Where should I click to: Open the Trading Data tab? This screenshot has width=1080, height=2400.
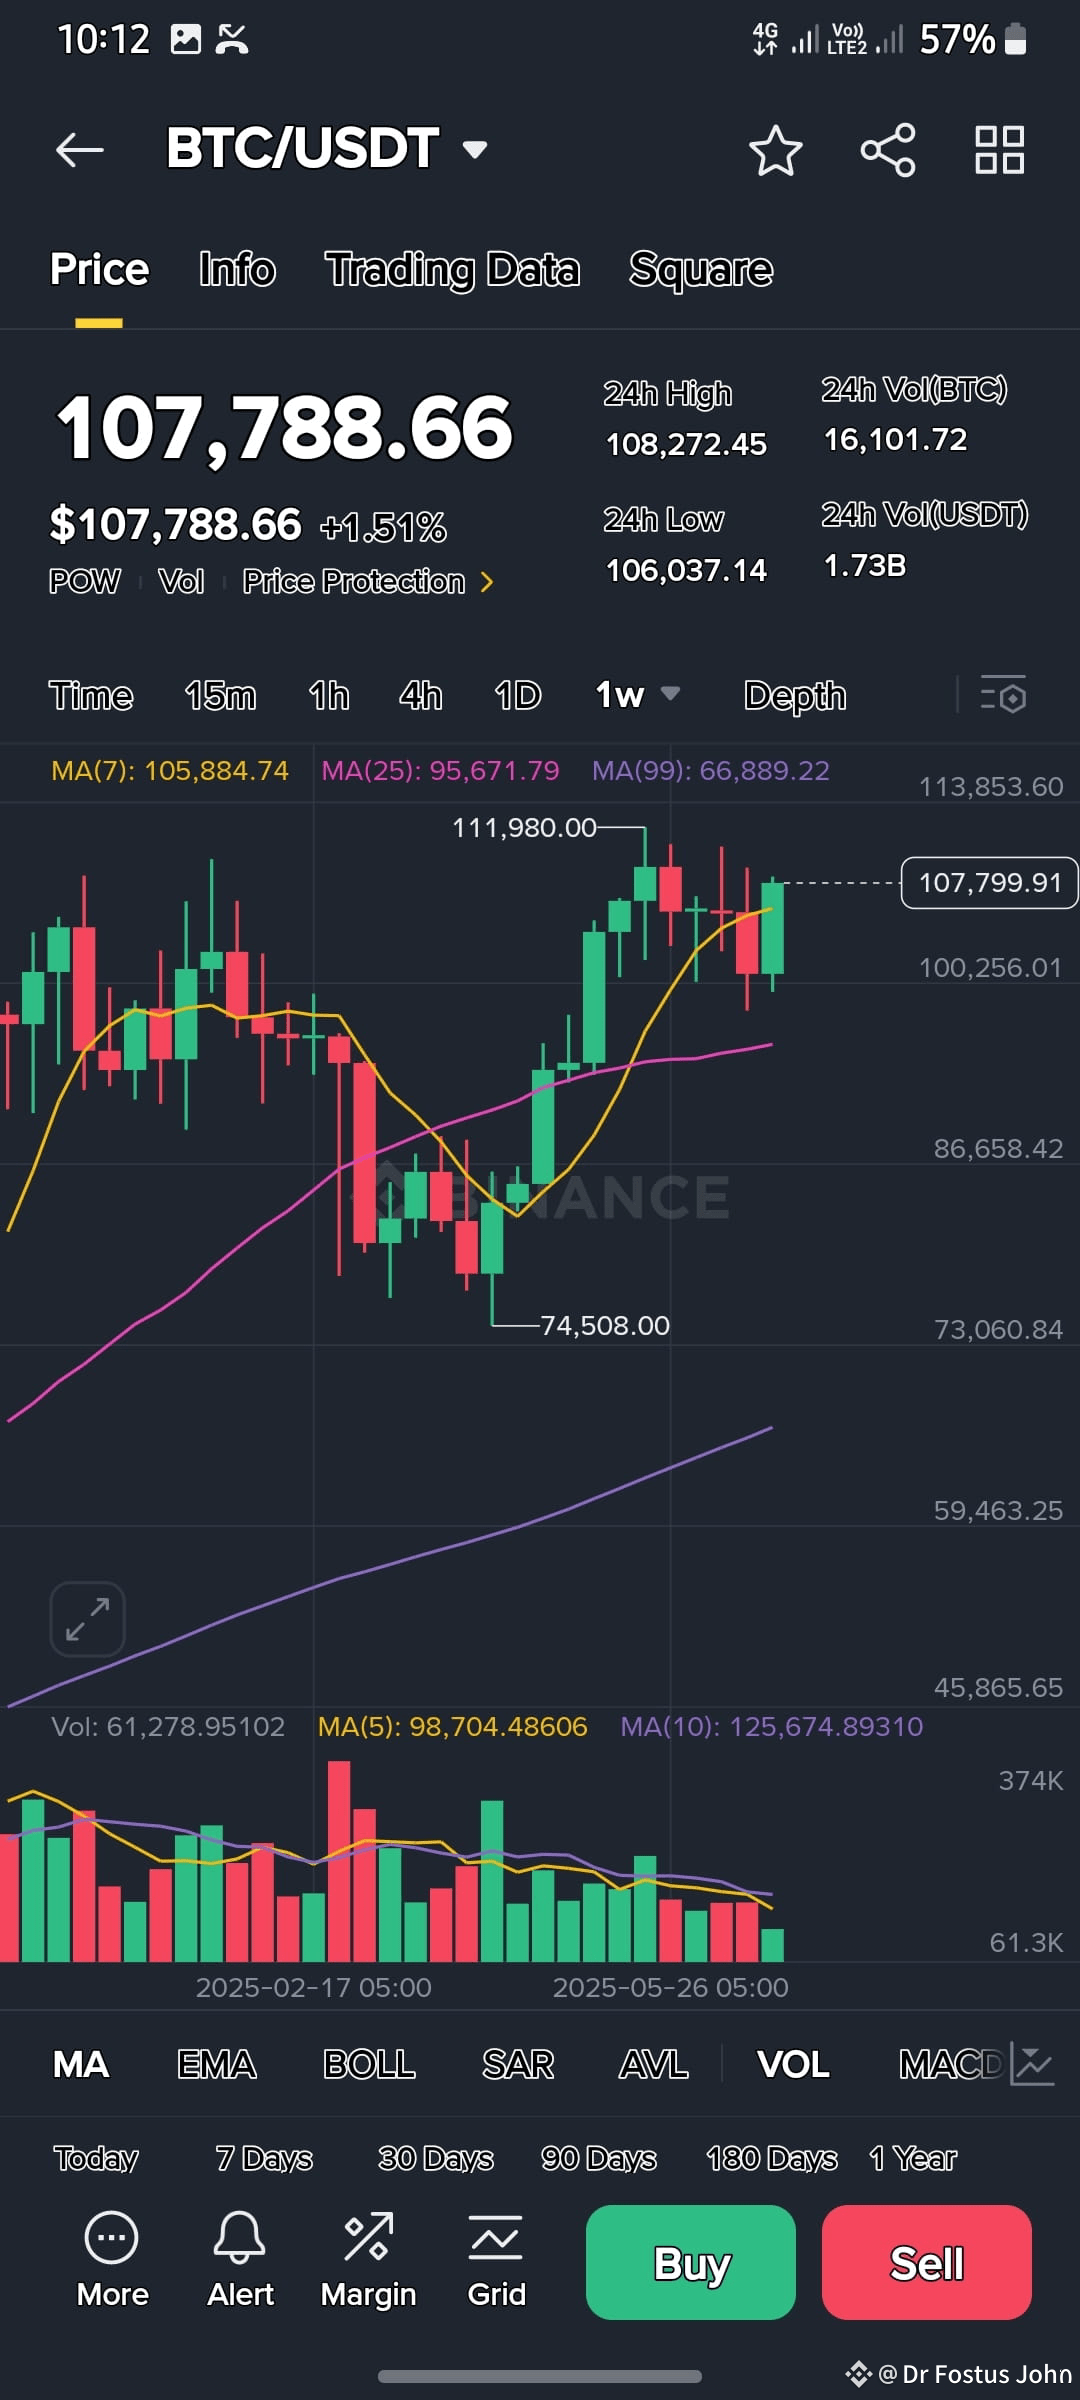(x=452, y=269)
